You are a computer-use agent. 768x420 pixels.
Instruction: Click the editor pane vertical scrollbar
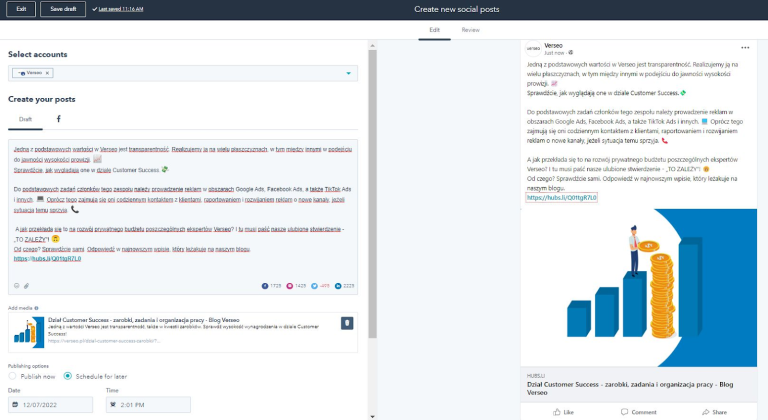click(372, 194)
